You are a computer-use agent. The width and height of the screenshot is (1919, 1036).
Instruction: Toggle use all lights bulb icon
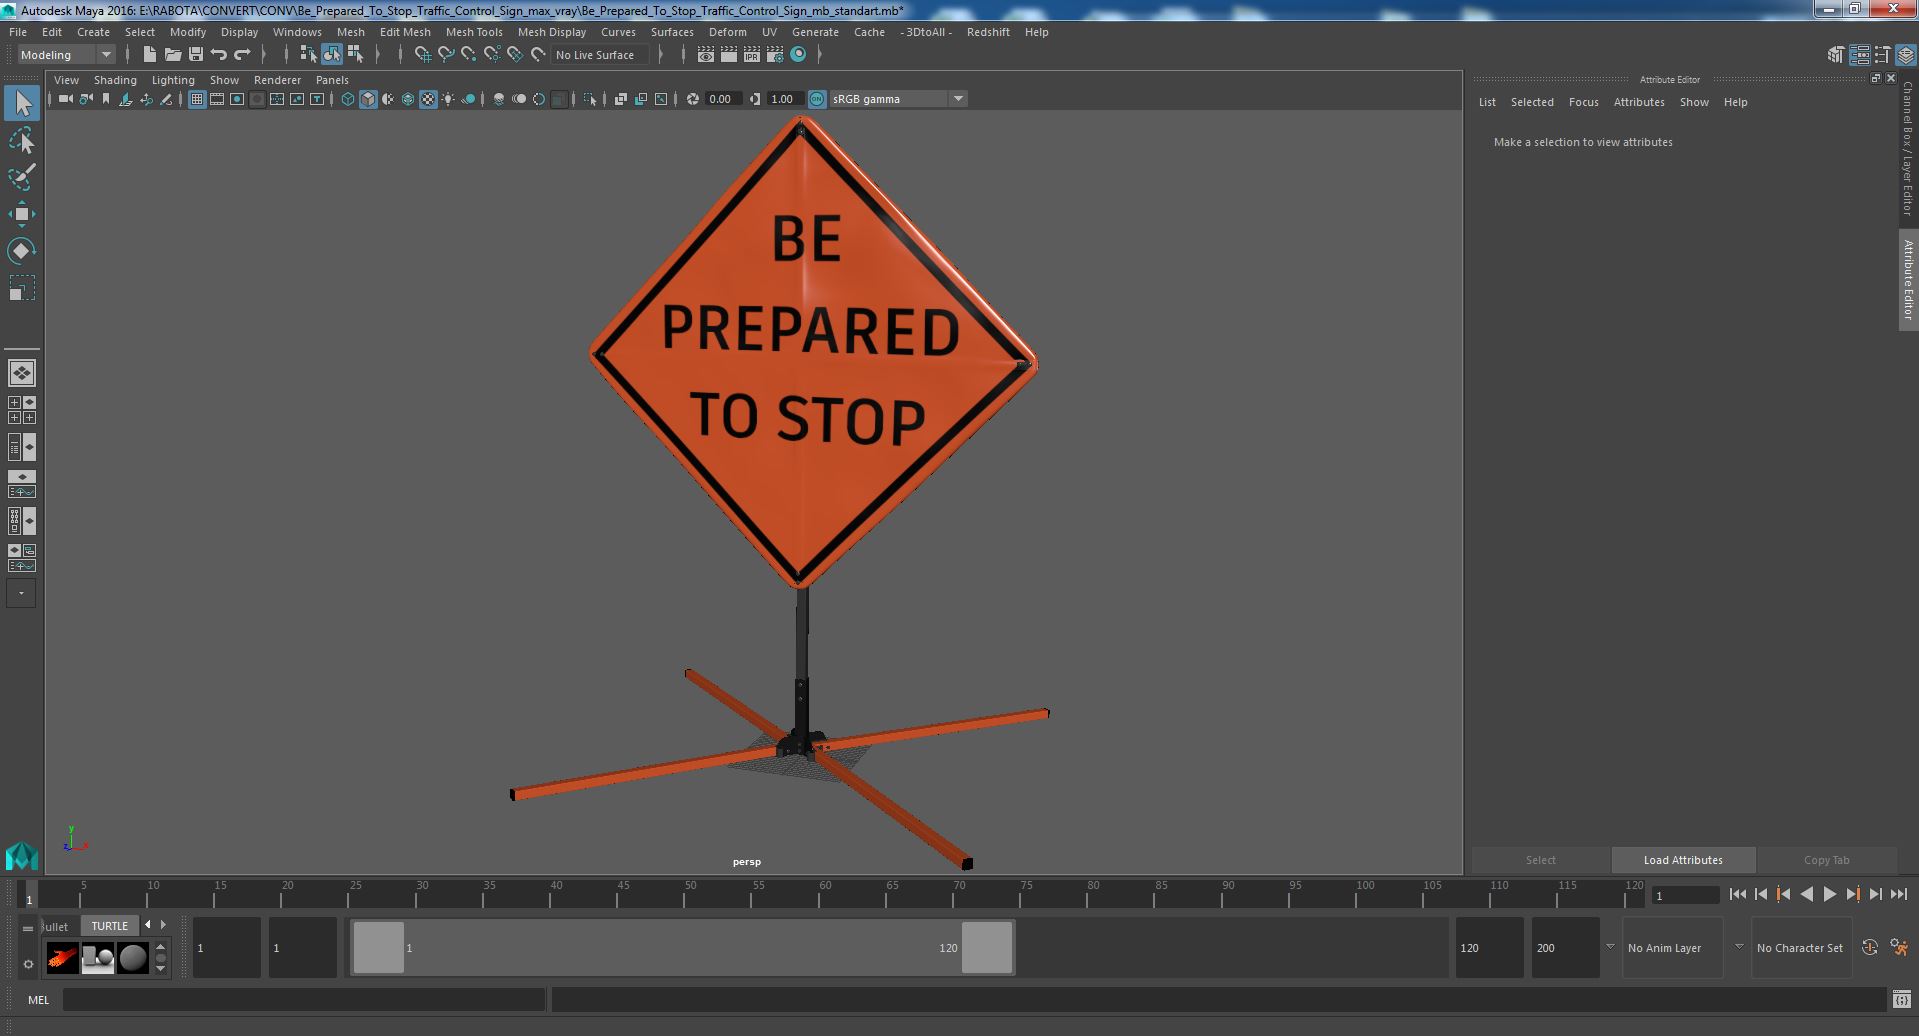[448, 99]
